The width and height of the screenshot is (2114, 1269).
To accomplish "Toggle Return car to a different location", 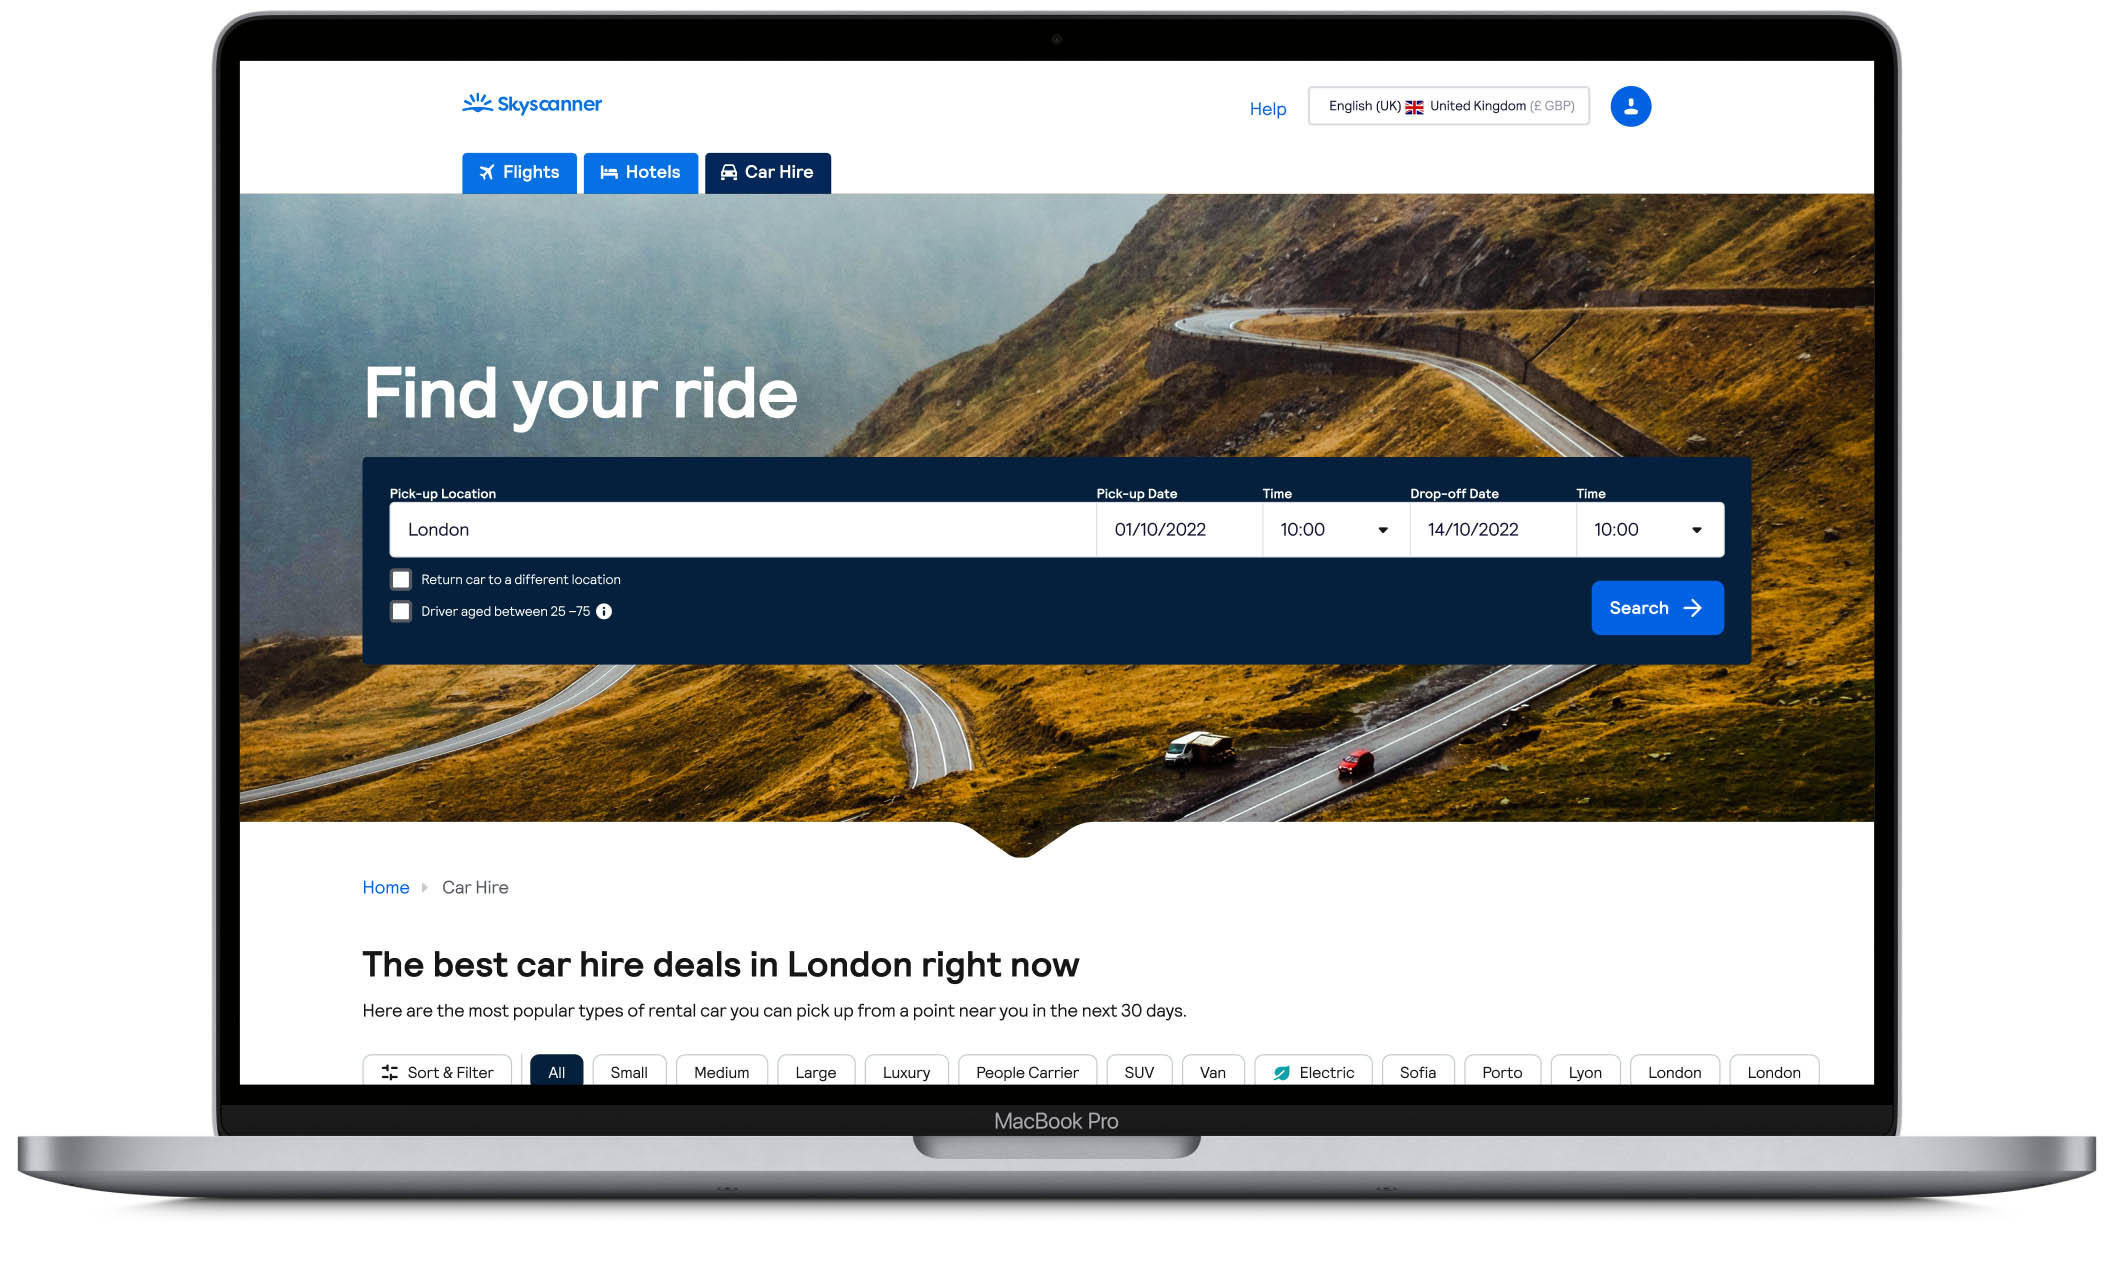I will pos(399,579).
